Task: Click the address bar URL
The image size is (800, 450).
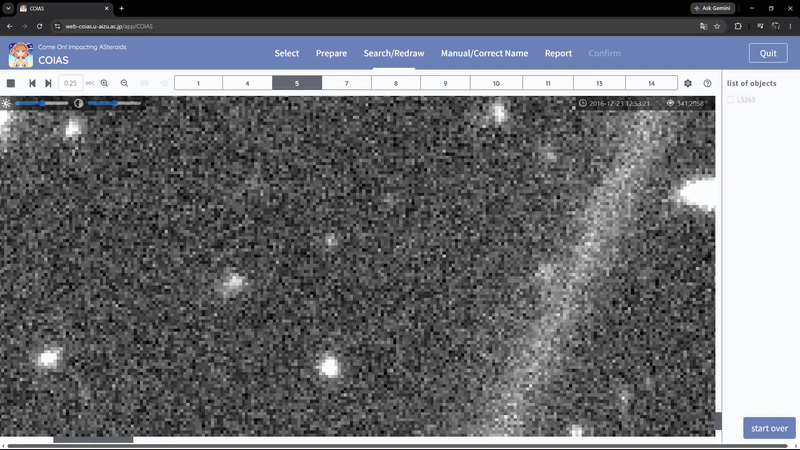Action: [109, 26]
